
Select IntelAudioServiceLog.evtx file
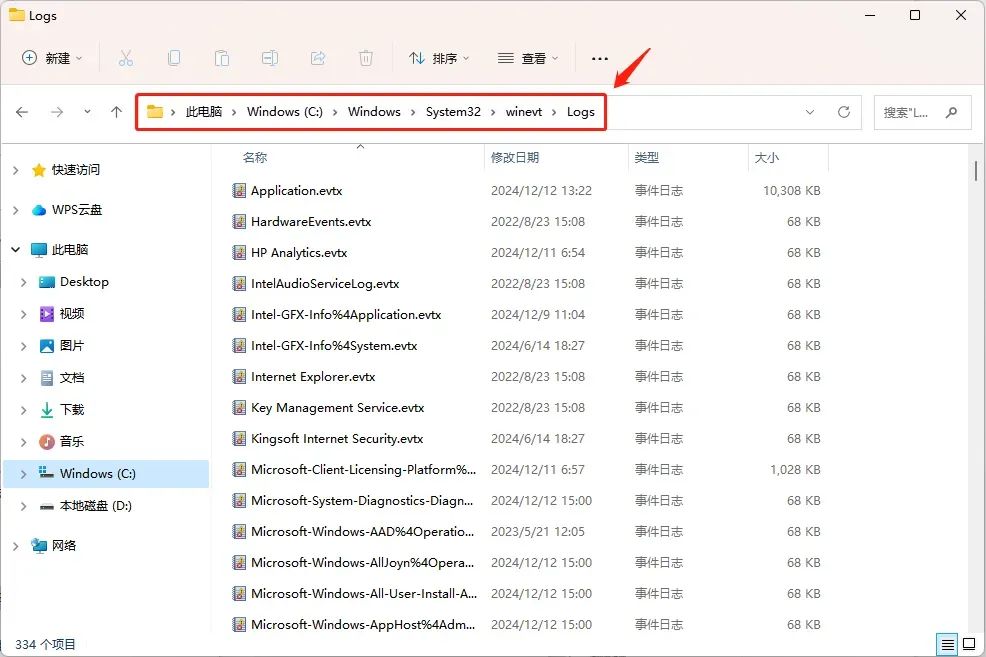[x=325, y=284]
